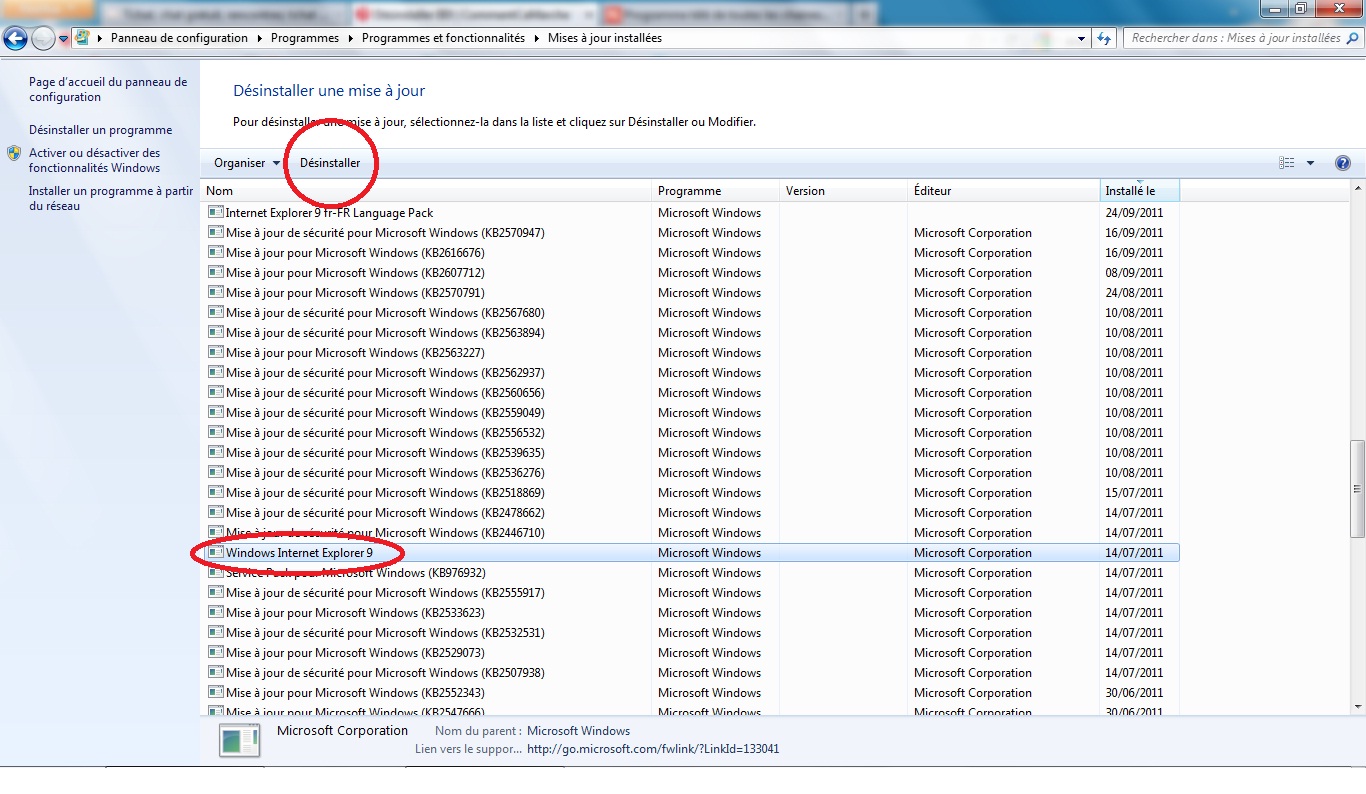
Task: Click the update icon for KB2570791
Action: tap(216, 292)
